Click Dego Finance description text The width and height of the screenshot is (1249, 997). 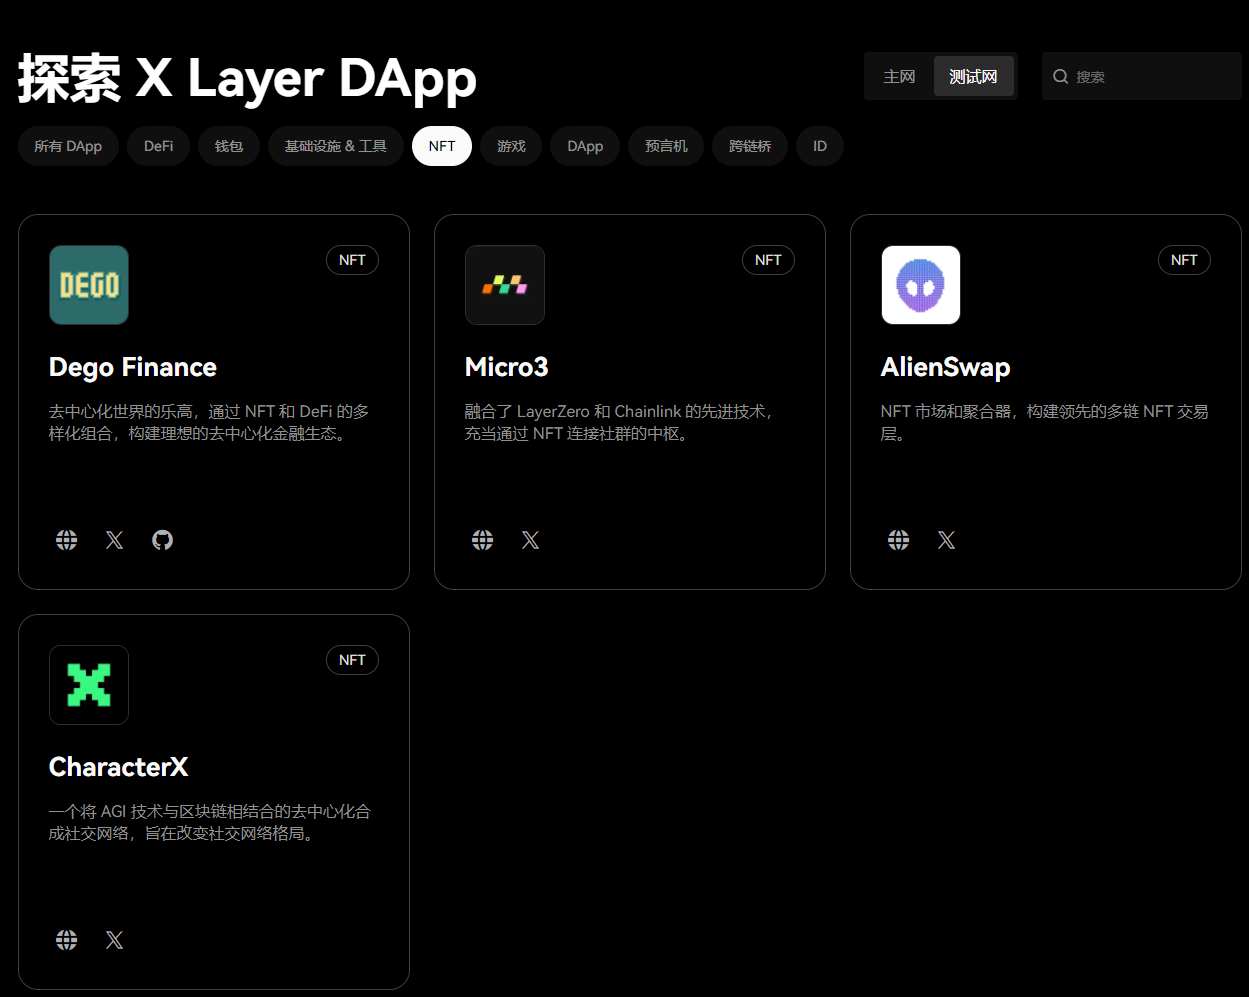[x=209, y=423]
